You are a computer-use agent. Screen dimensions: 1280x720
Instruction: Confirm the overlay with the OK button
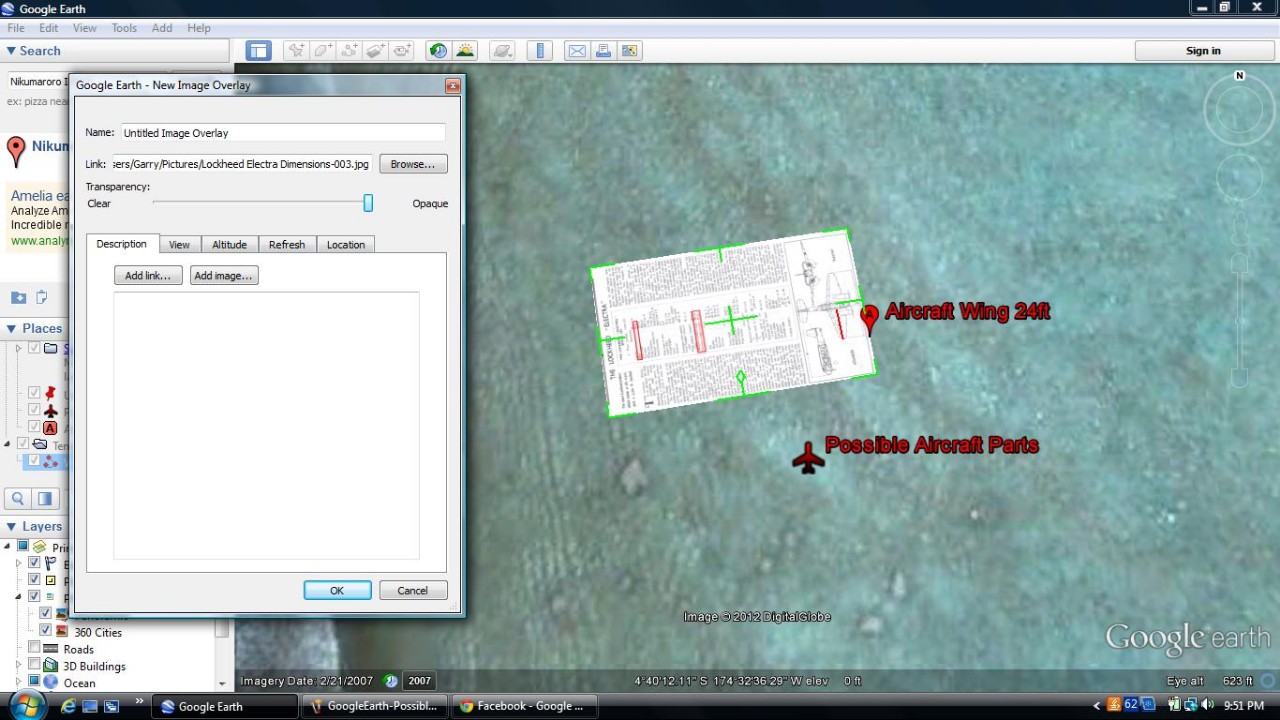[x=337, y=590]
